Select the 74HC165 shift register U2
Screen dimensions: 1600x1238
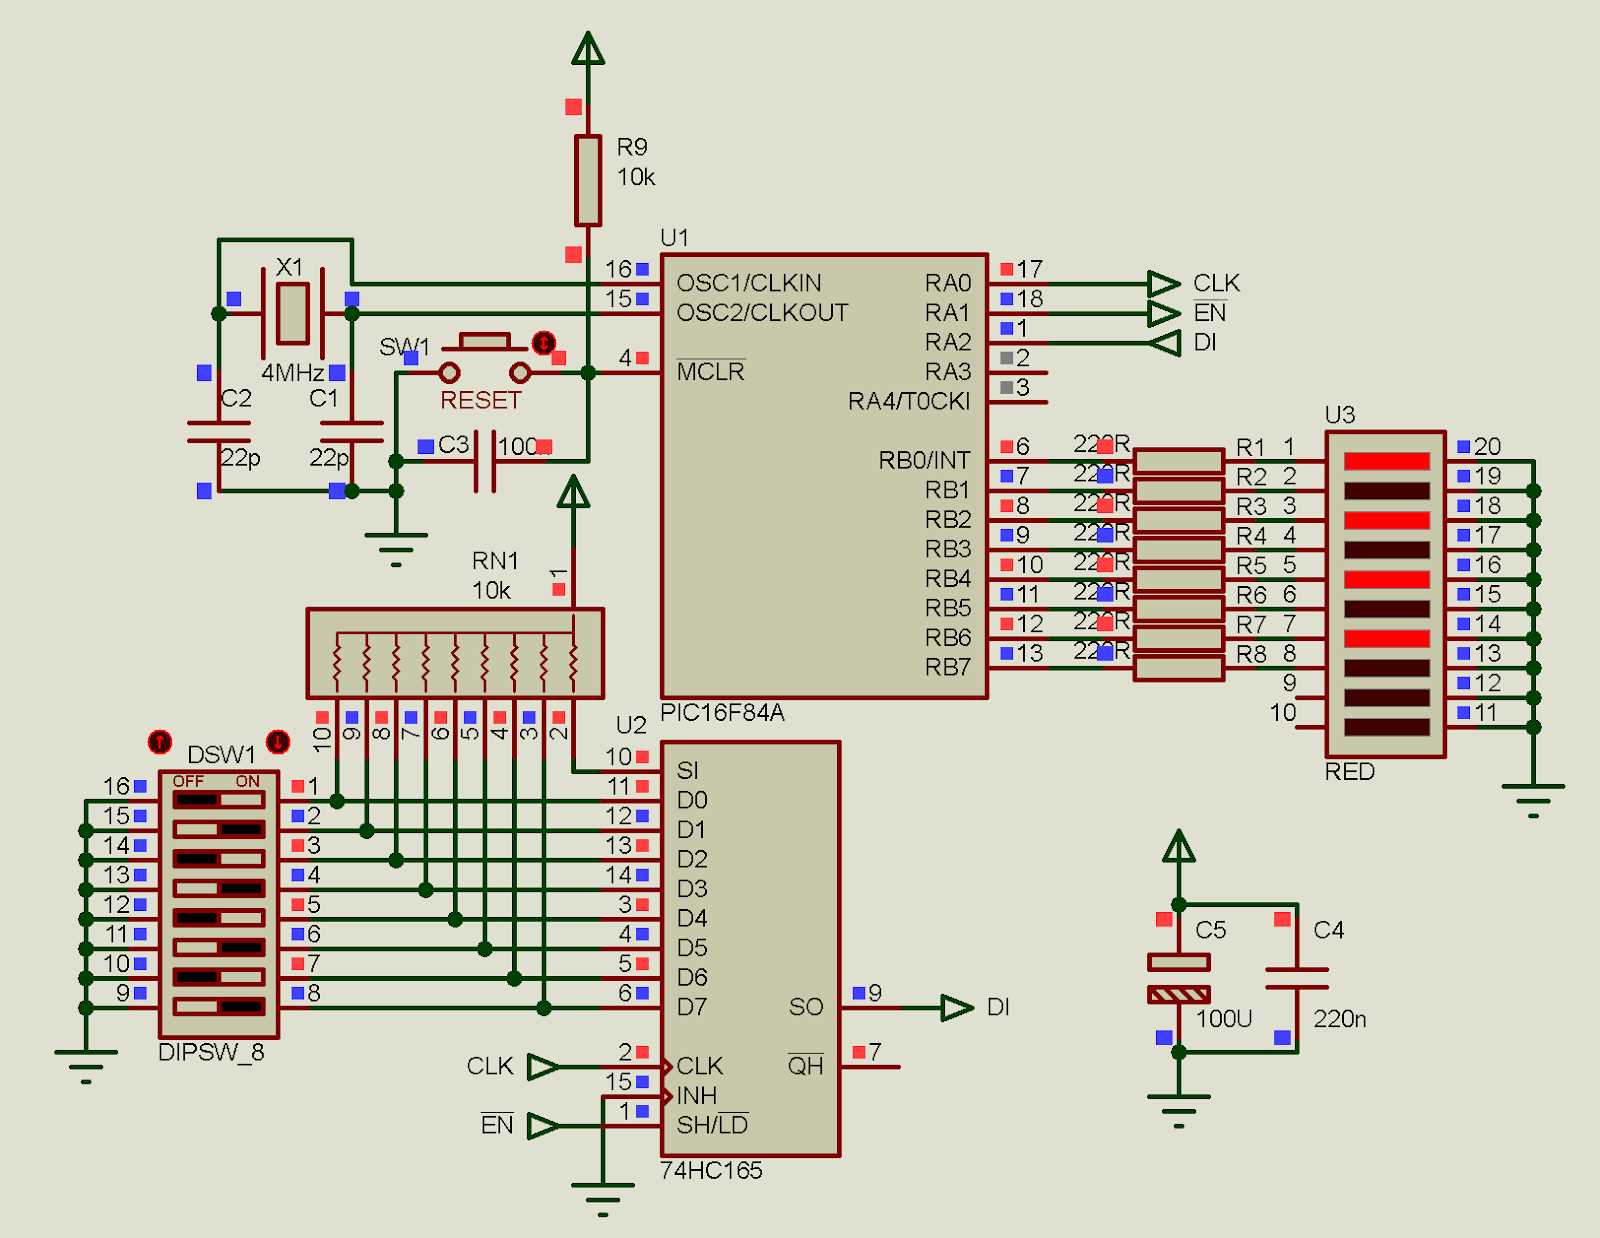[x=750, y=948]
